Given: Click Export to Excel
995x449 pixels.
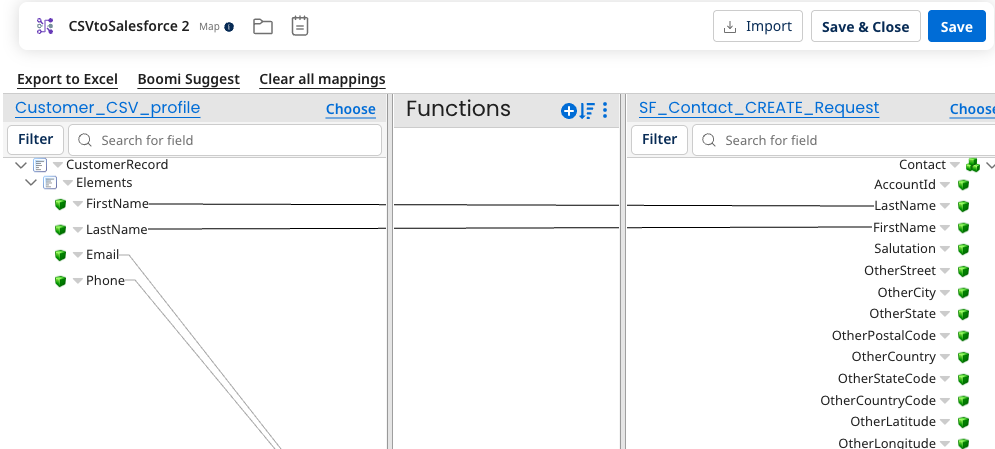Looking at the screenshot, I should click(x=67, y=79).
